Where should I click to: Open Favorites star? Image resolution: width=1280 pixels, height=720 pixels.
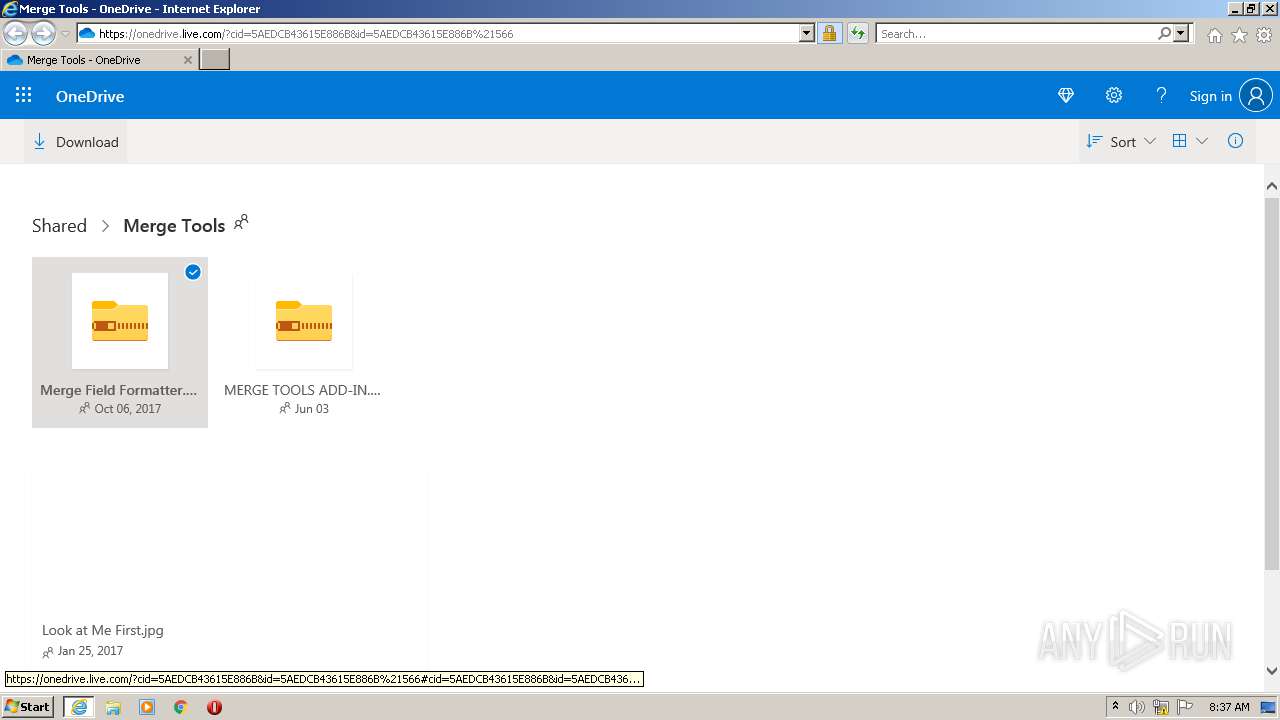[x=1239, y=35]
